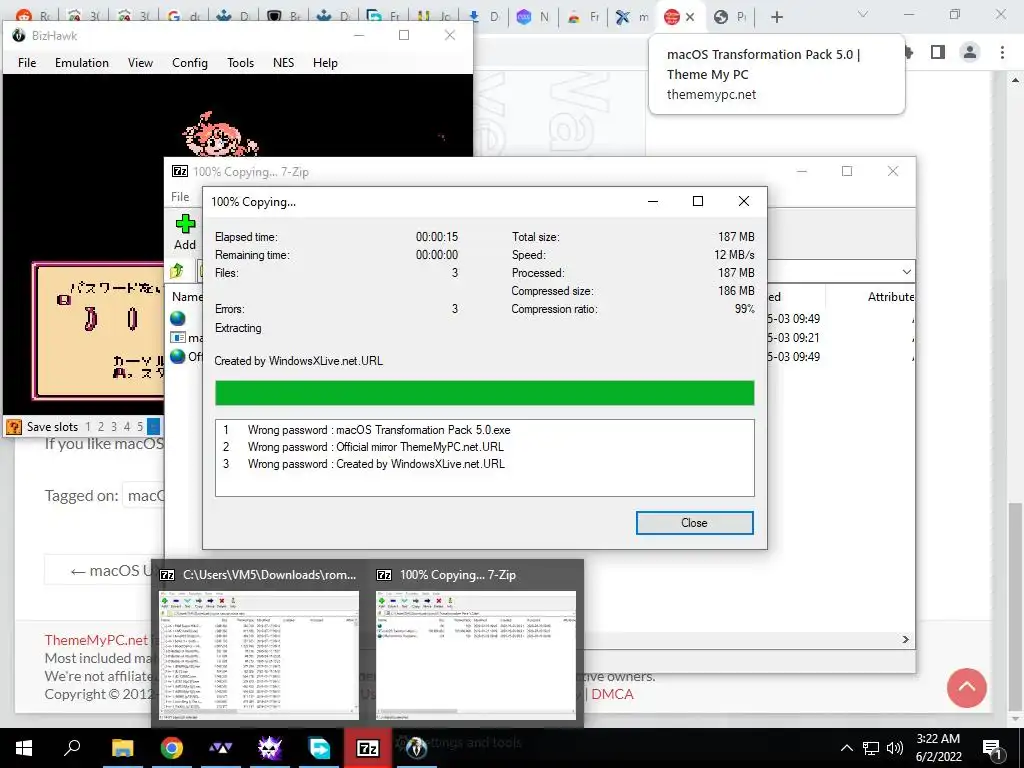Select save slot 3 in BizHawk
This screenshot has height=768, width=1024.
tap(114, 427)
